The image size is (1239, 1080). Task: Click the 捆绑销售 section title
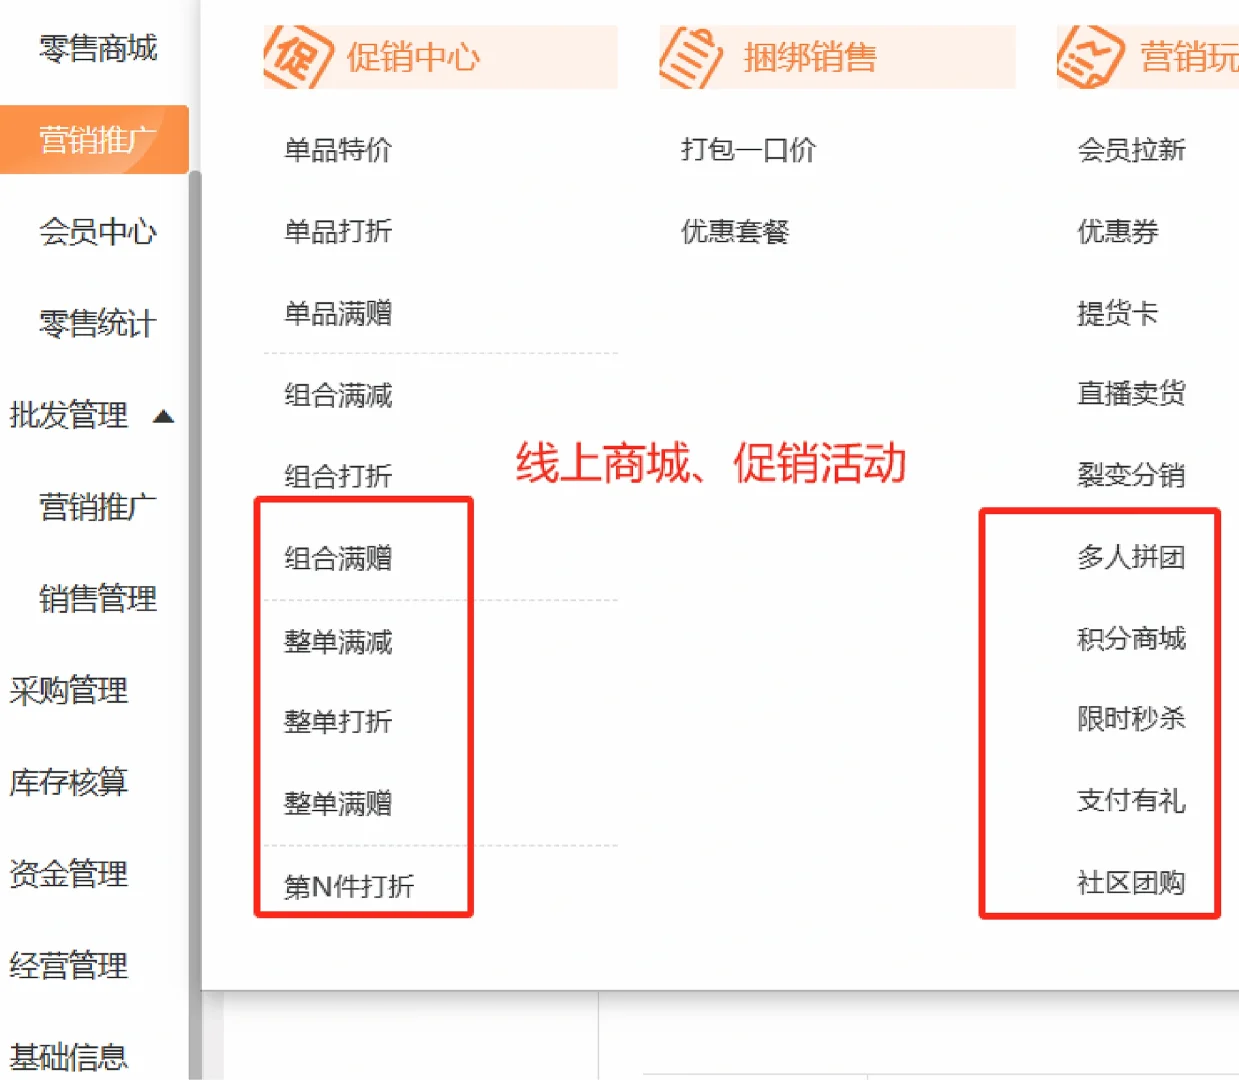tap(810, 58)
